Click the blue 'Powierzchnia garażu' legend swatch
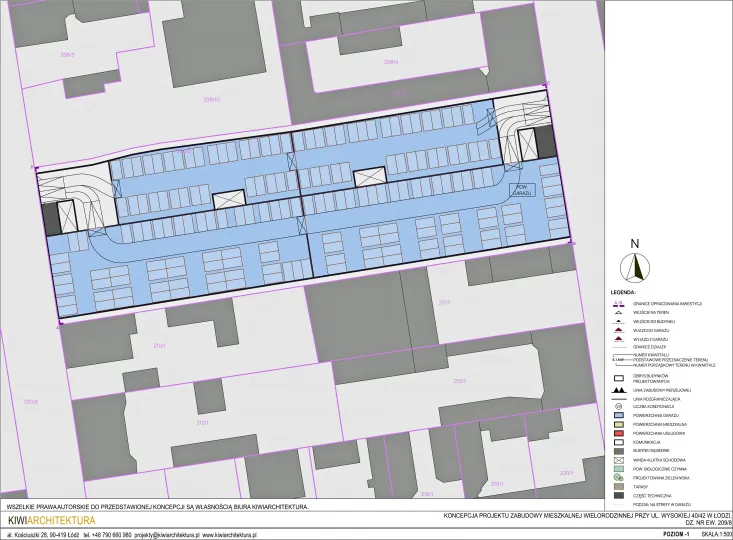 coord(618,415)
